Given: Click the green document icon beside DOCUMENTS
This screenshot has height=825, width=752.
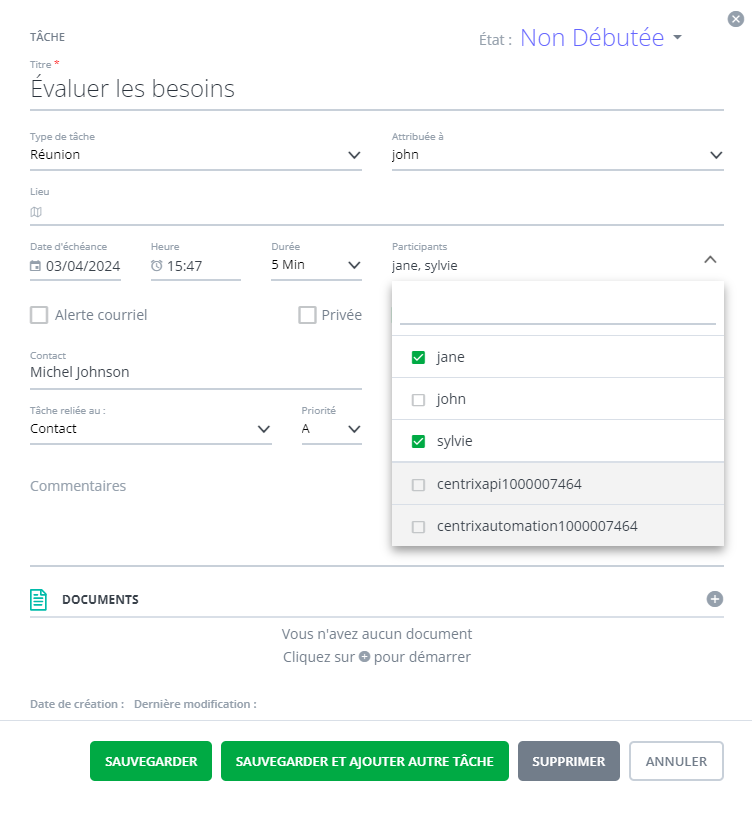Looking at the screenshot, I should point(38,599).
